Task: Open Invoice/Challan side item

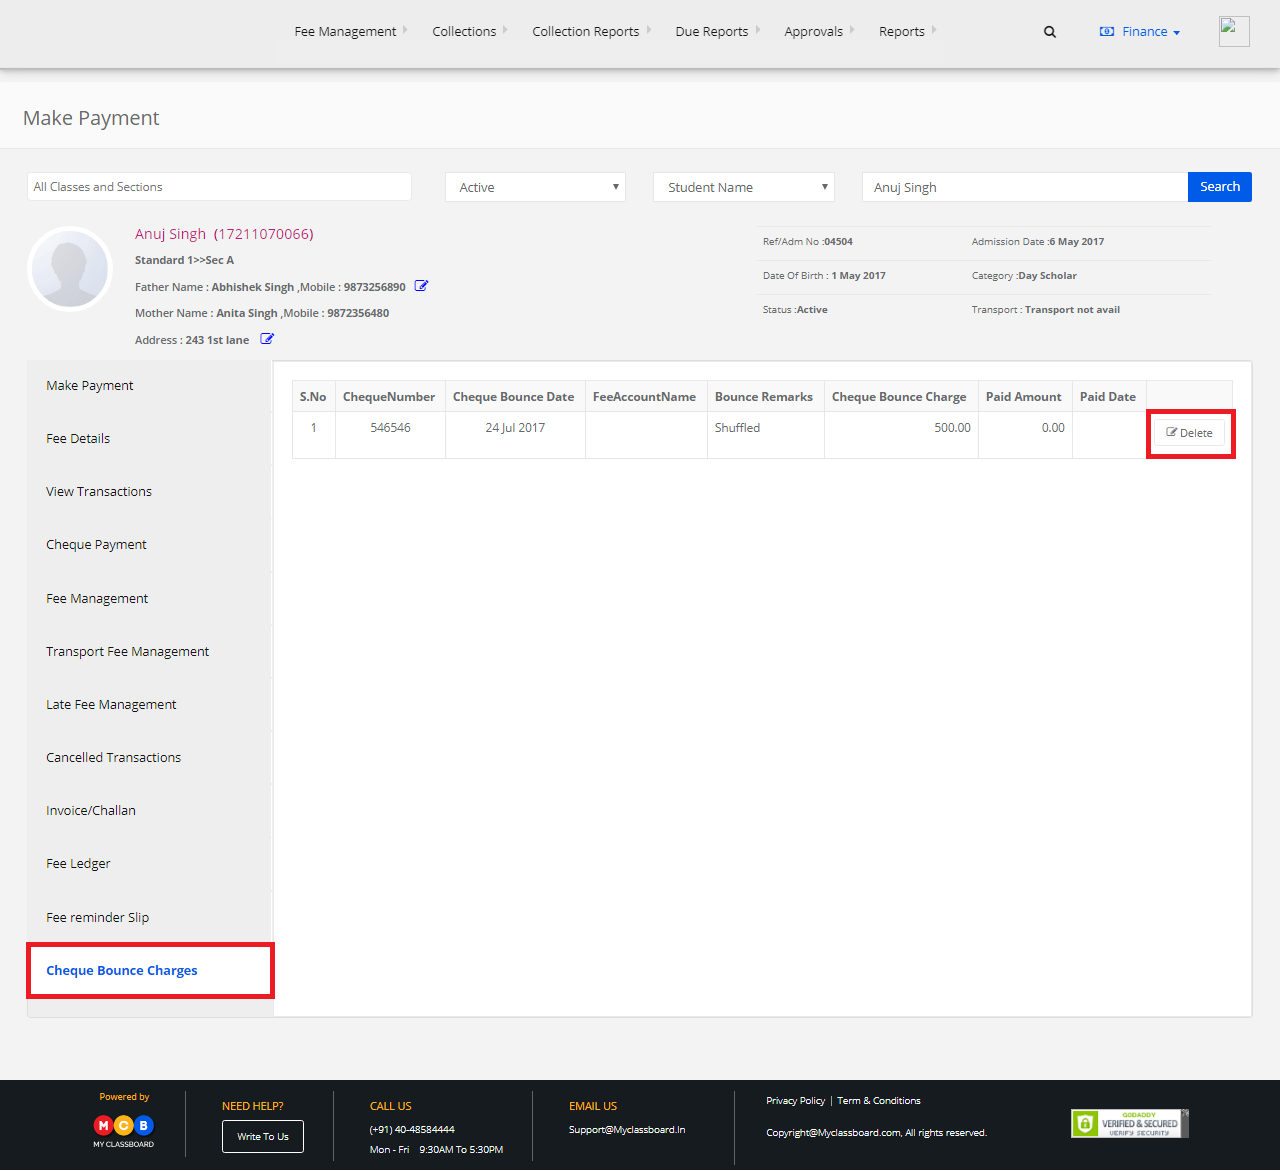Action: (149, 811)
